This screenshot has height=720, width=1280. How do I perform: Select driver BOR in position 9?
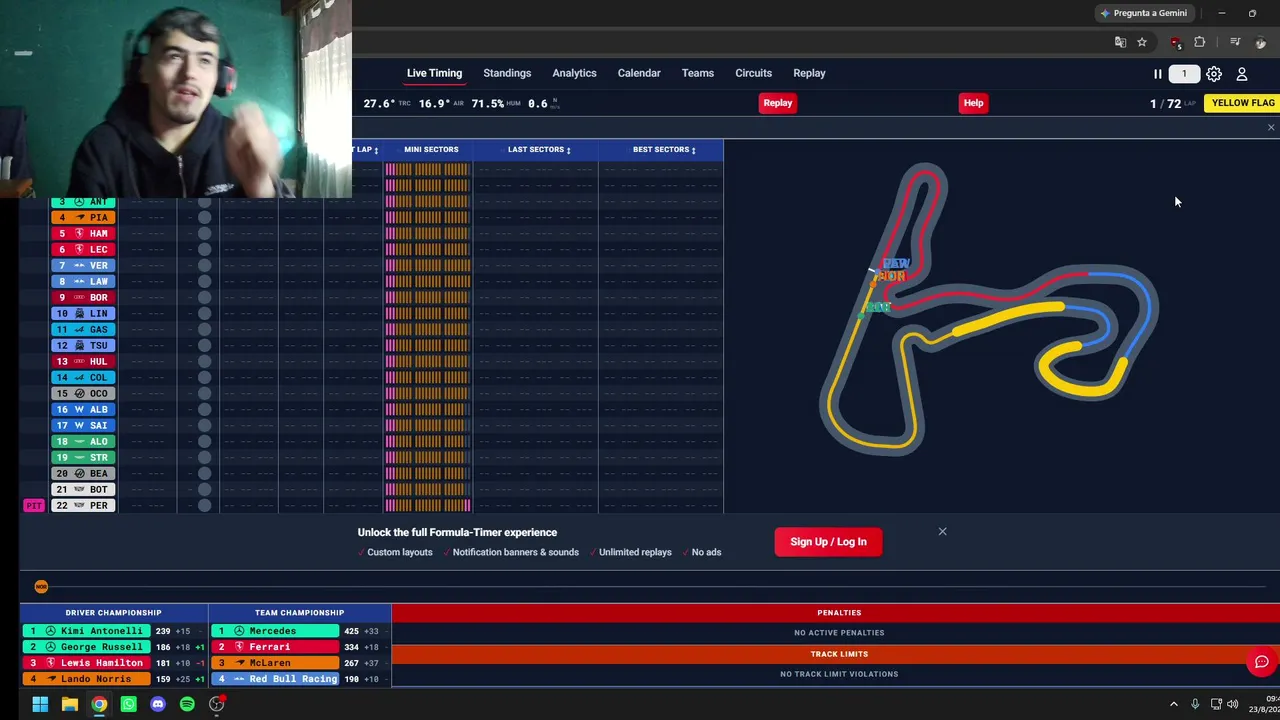point(82,298)
